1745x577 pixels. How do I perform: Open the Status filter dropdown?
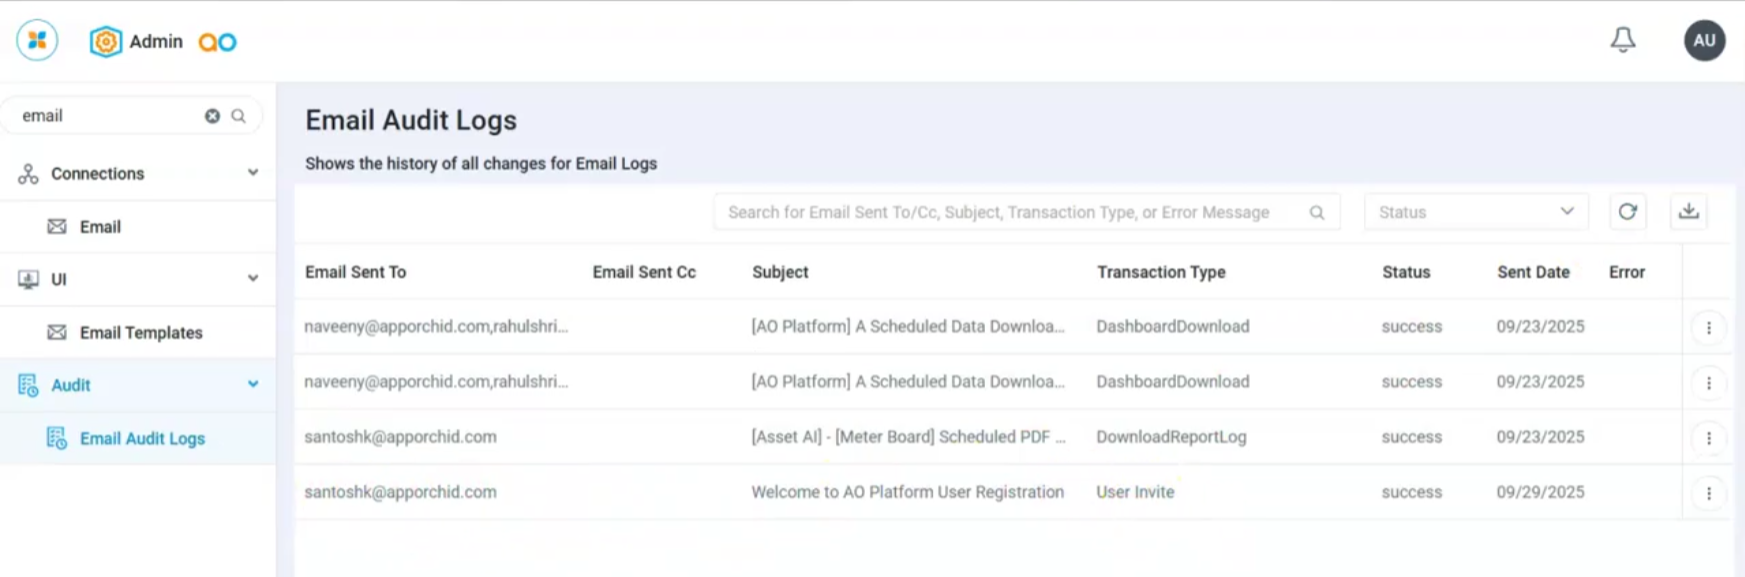(x=1475, y=212)
